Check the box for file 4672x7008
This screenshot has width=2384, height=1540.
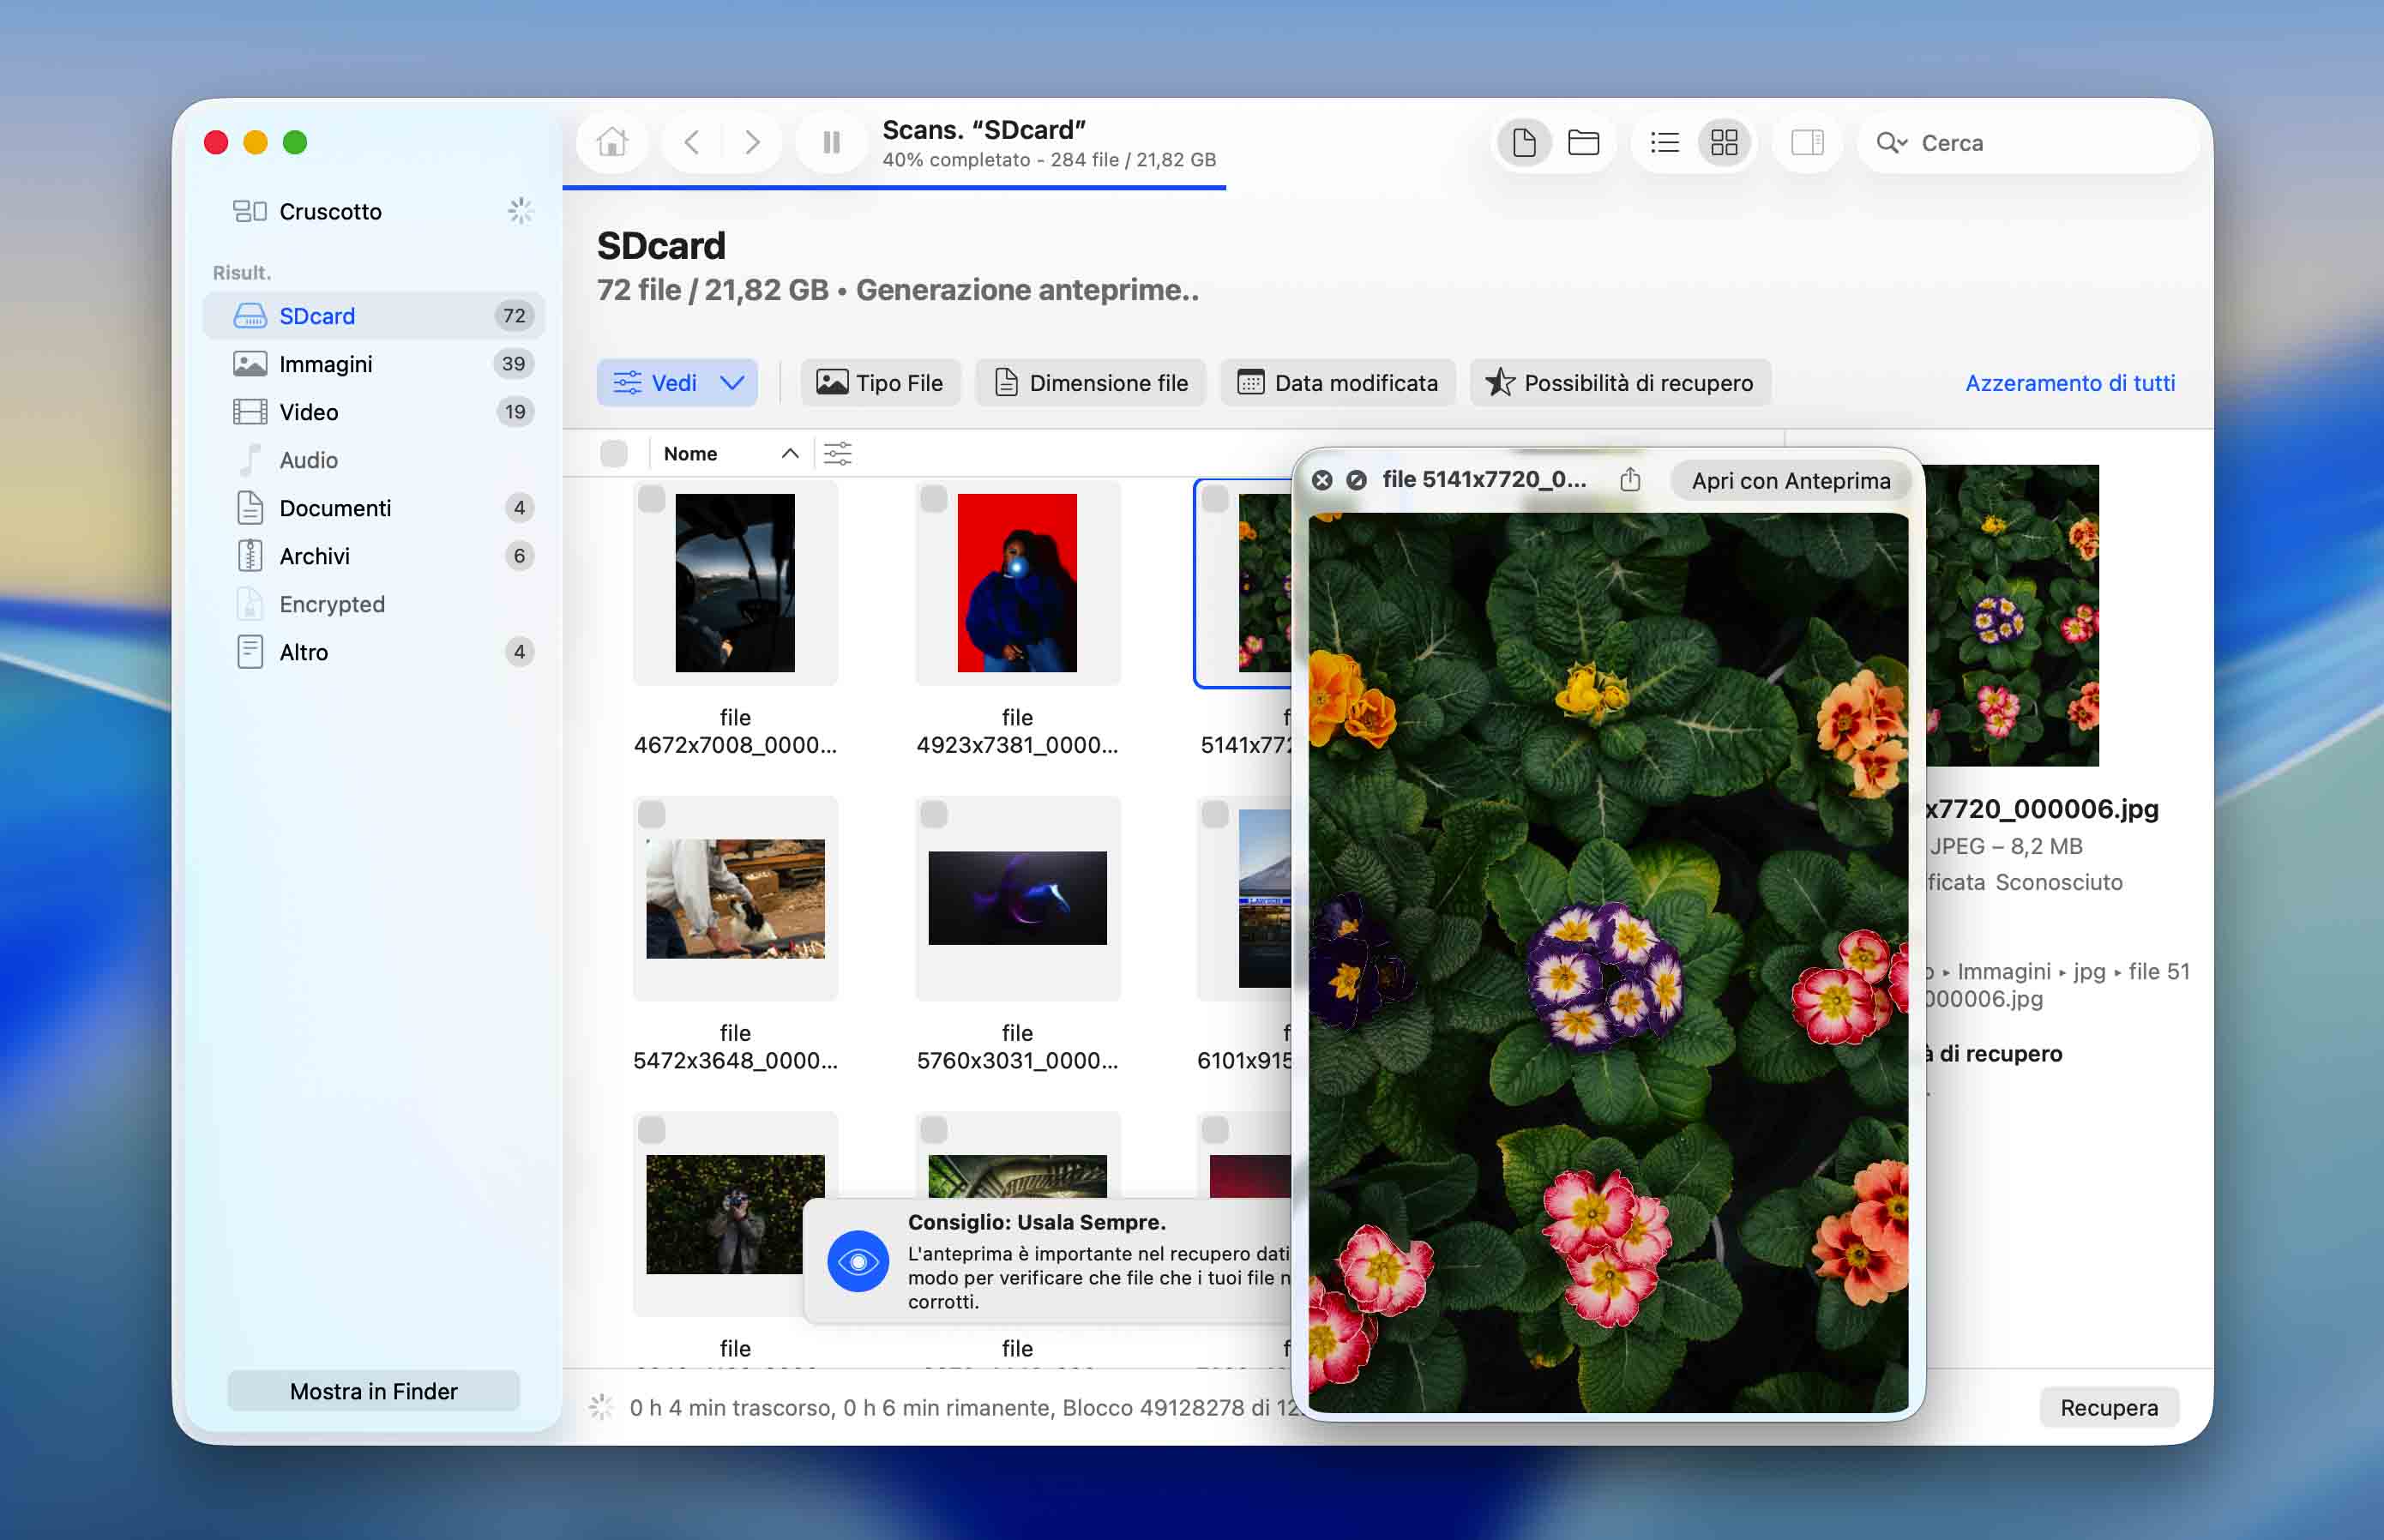click(651, 499)
